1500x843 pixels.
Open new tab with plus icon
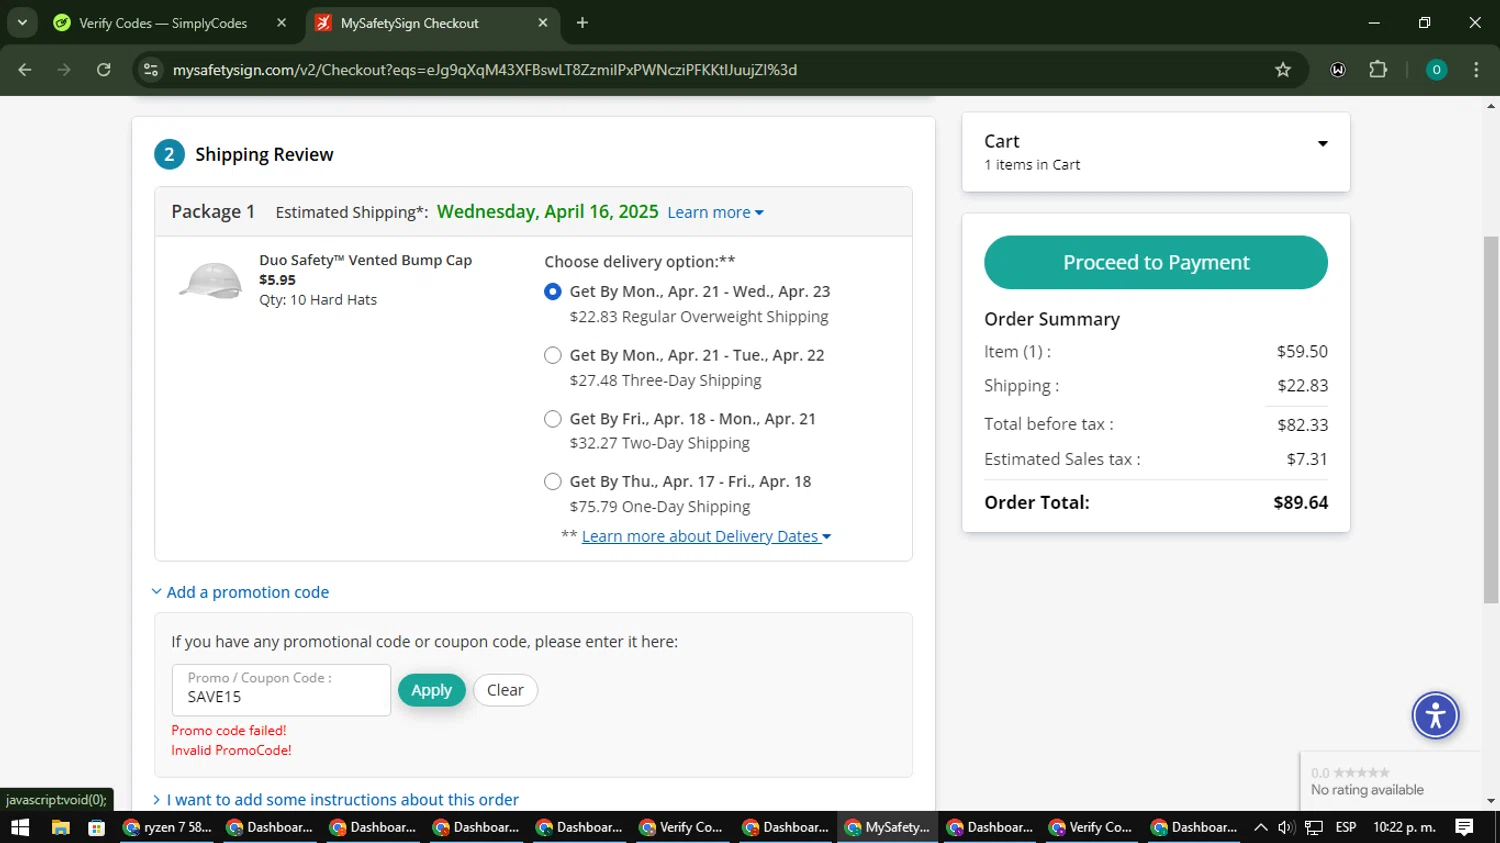[582, 23]
